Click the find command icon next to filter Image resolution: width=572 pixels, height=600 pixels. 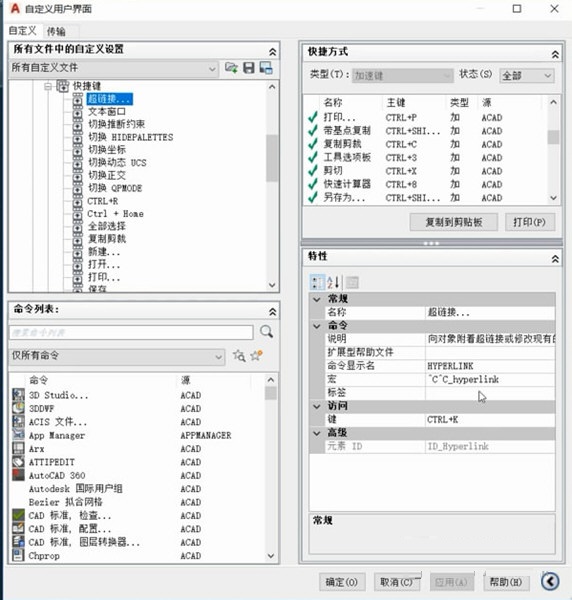tap(239, 356)
